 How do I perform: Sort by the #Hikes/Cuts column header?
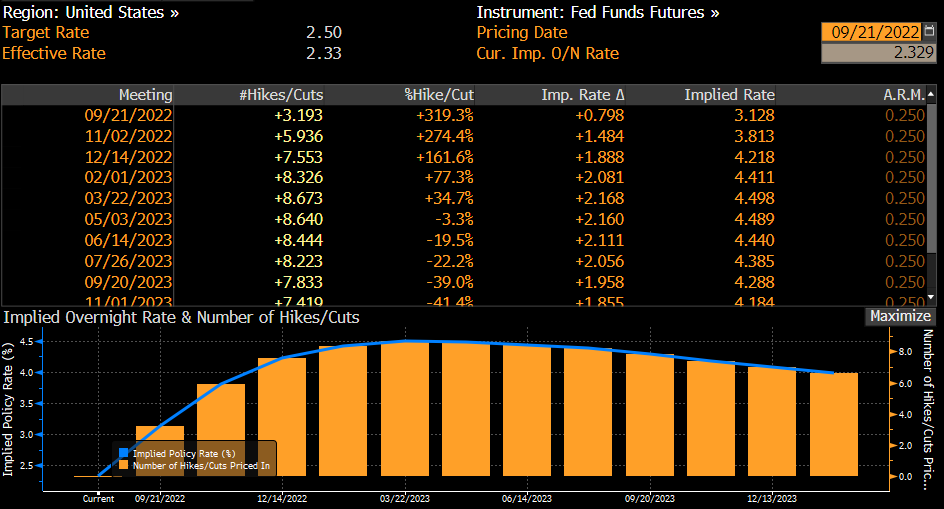[281, 95]
